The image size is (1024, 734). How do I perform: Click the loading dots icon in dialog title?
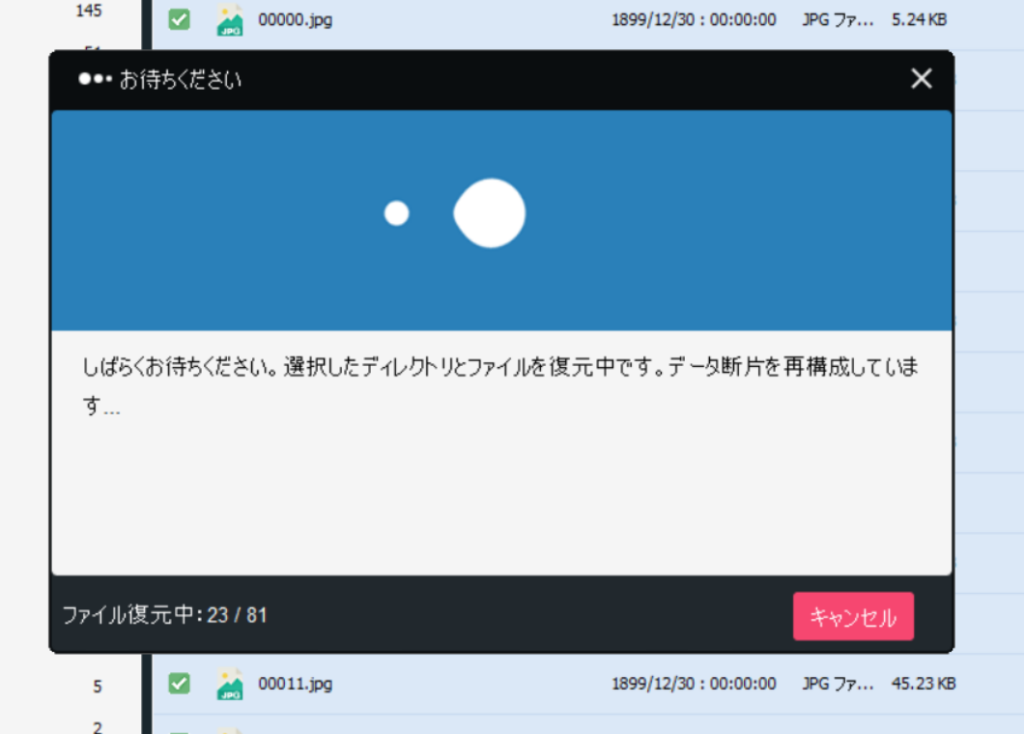point(95,80)
